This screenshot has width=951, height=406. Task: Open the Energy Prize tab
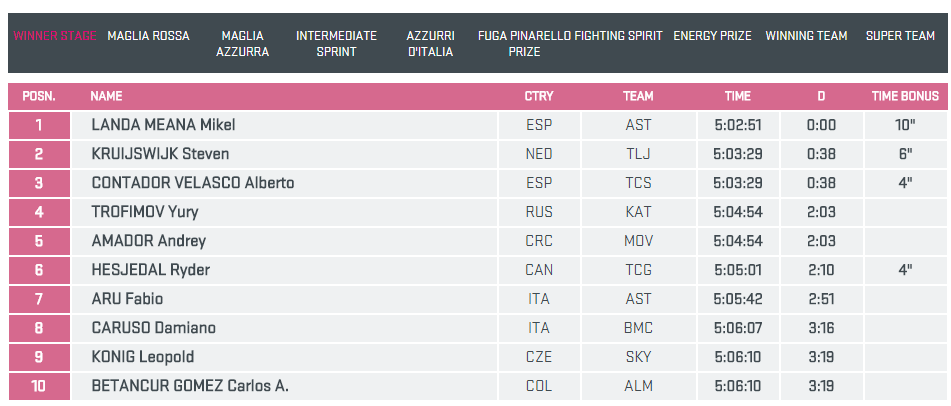pos(712,36)
